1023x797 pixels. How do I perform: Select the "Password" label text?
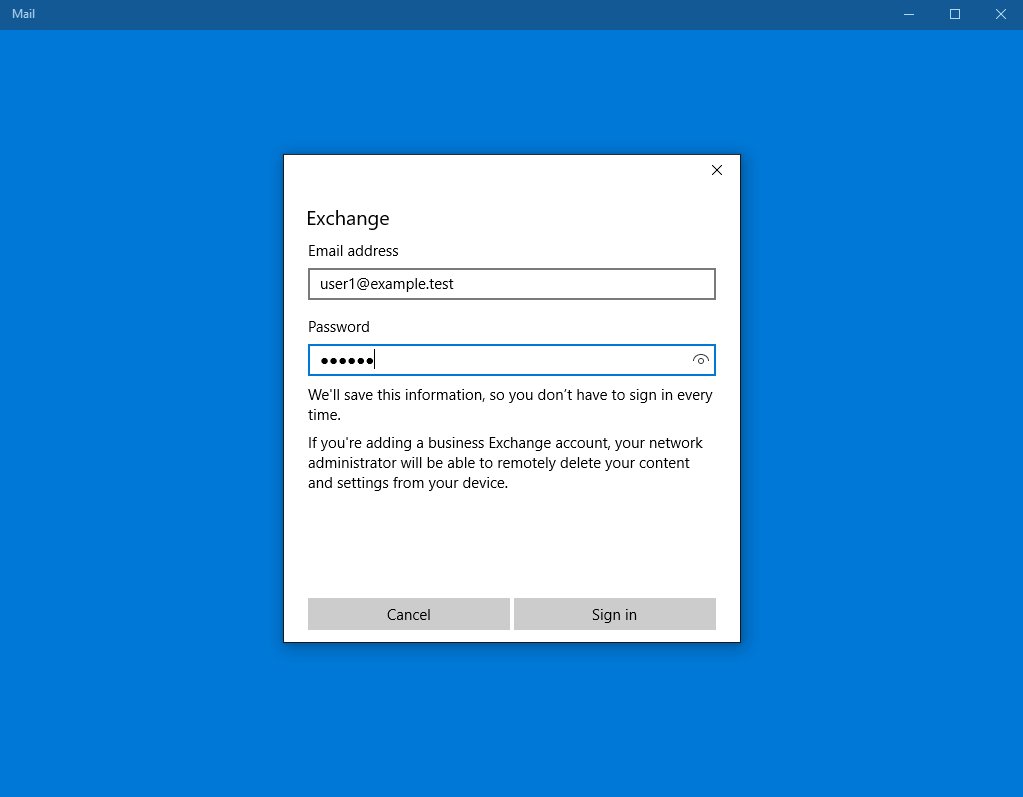339,327
